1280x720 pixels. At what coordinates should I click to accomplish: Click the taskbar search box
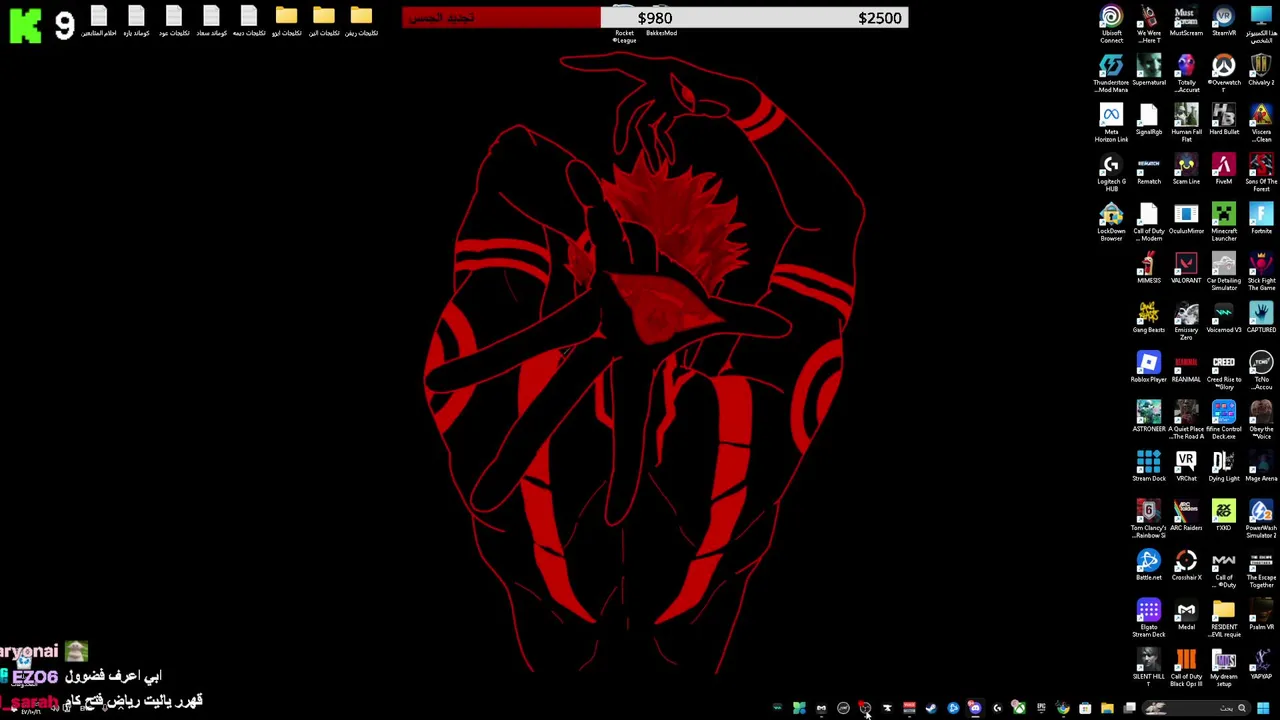click(x=1197, y=708)
